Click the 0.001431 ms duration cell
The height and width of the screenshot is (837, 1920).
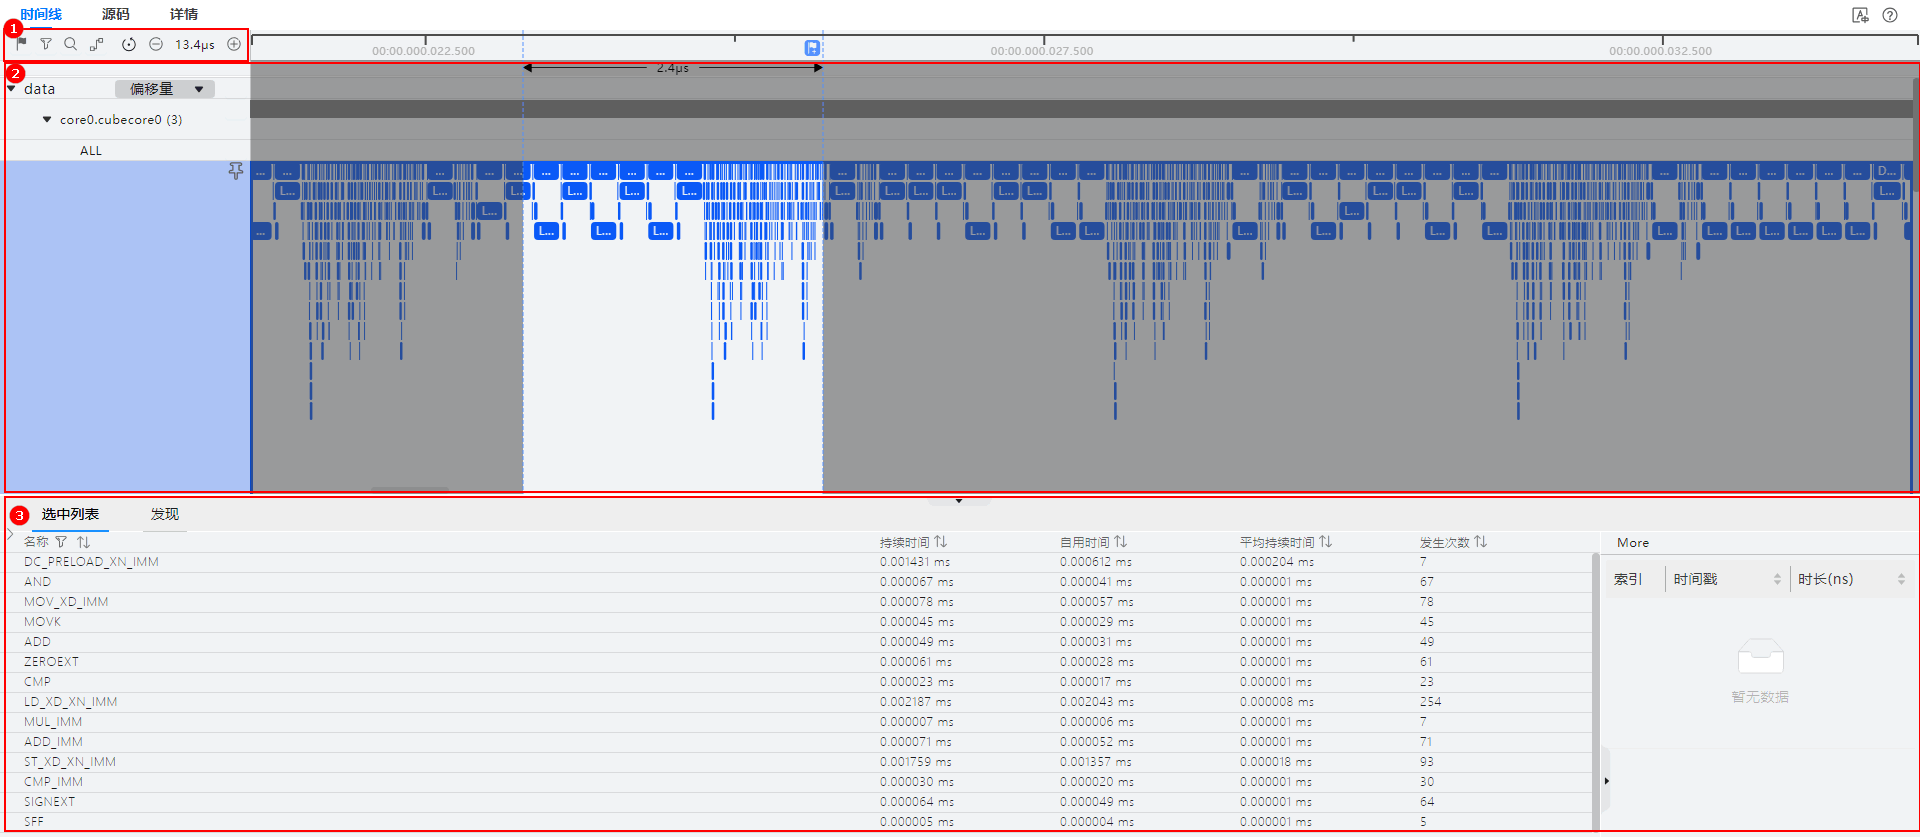[916, 562]
